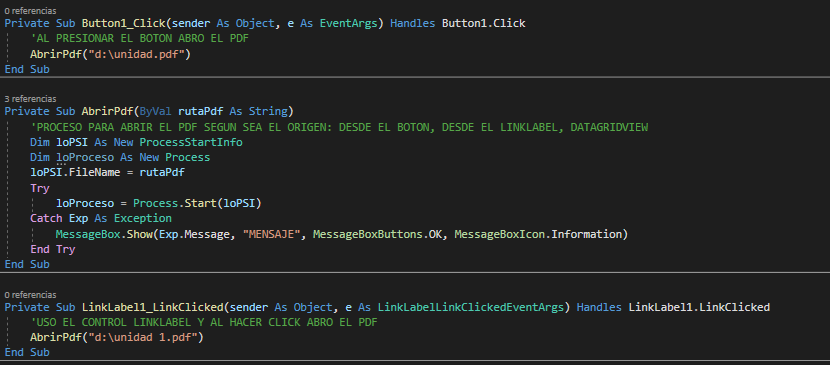Viewport: 830px width, 365px height.
Task: Click the rutaPdf parameter in AbrirPdf signature
Action: (x=197, y=112)
